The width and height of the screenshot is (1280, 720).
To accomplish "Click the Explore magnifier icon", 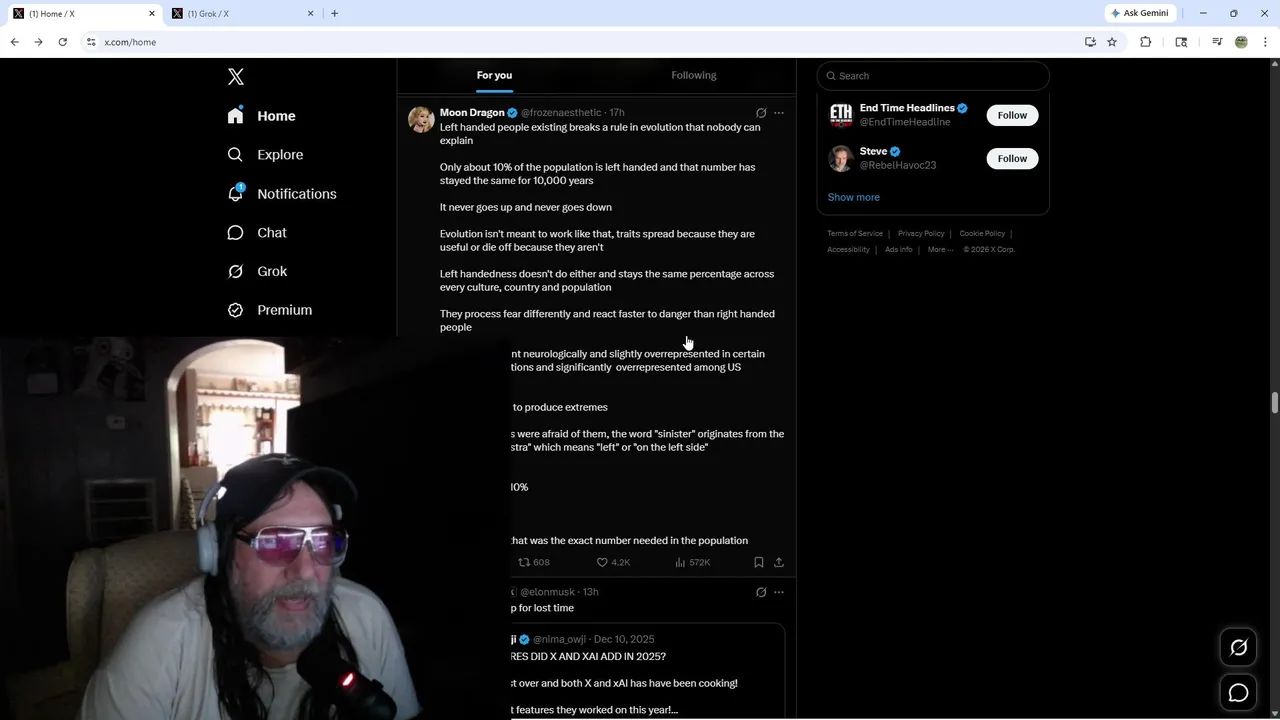I will pyautogui.click(x=235, y=155).
